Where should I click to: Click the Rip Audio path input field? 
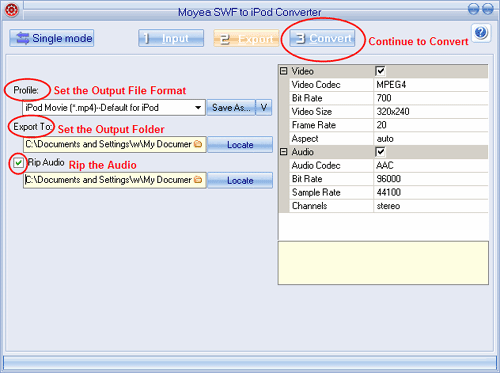tap(115, 180)
